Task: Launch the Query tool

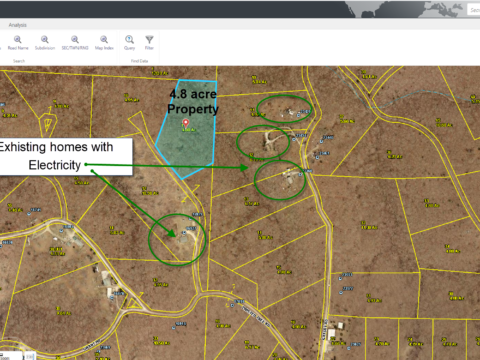Action: coord(129,43)
